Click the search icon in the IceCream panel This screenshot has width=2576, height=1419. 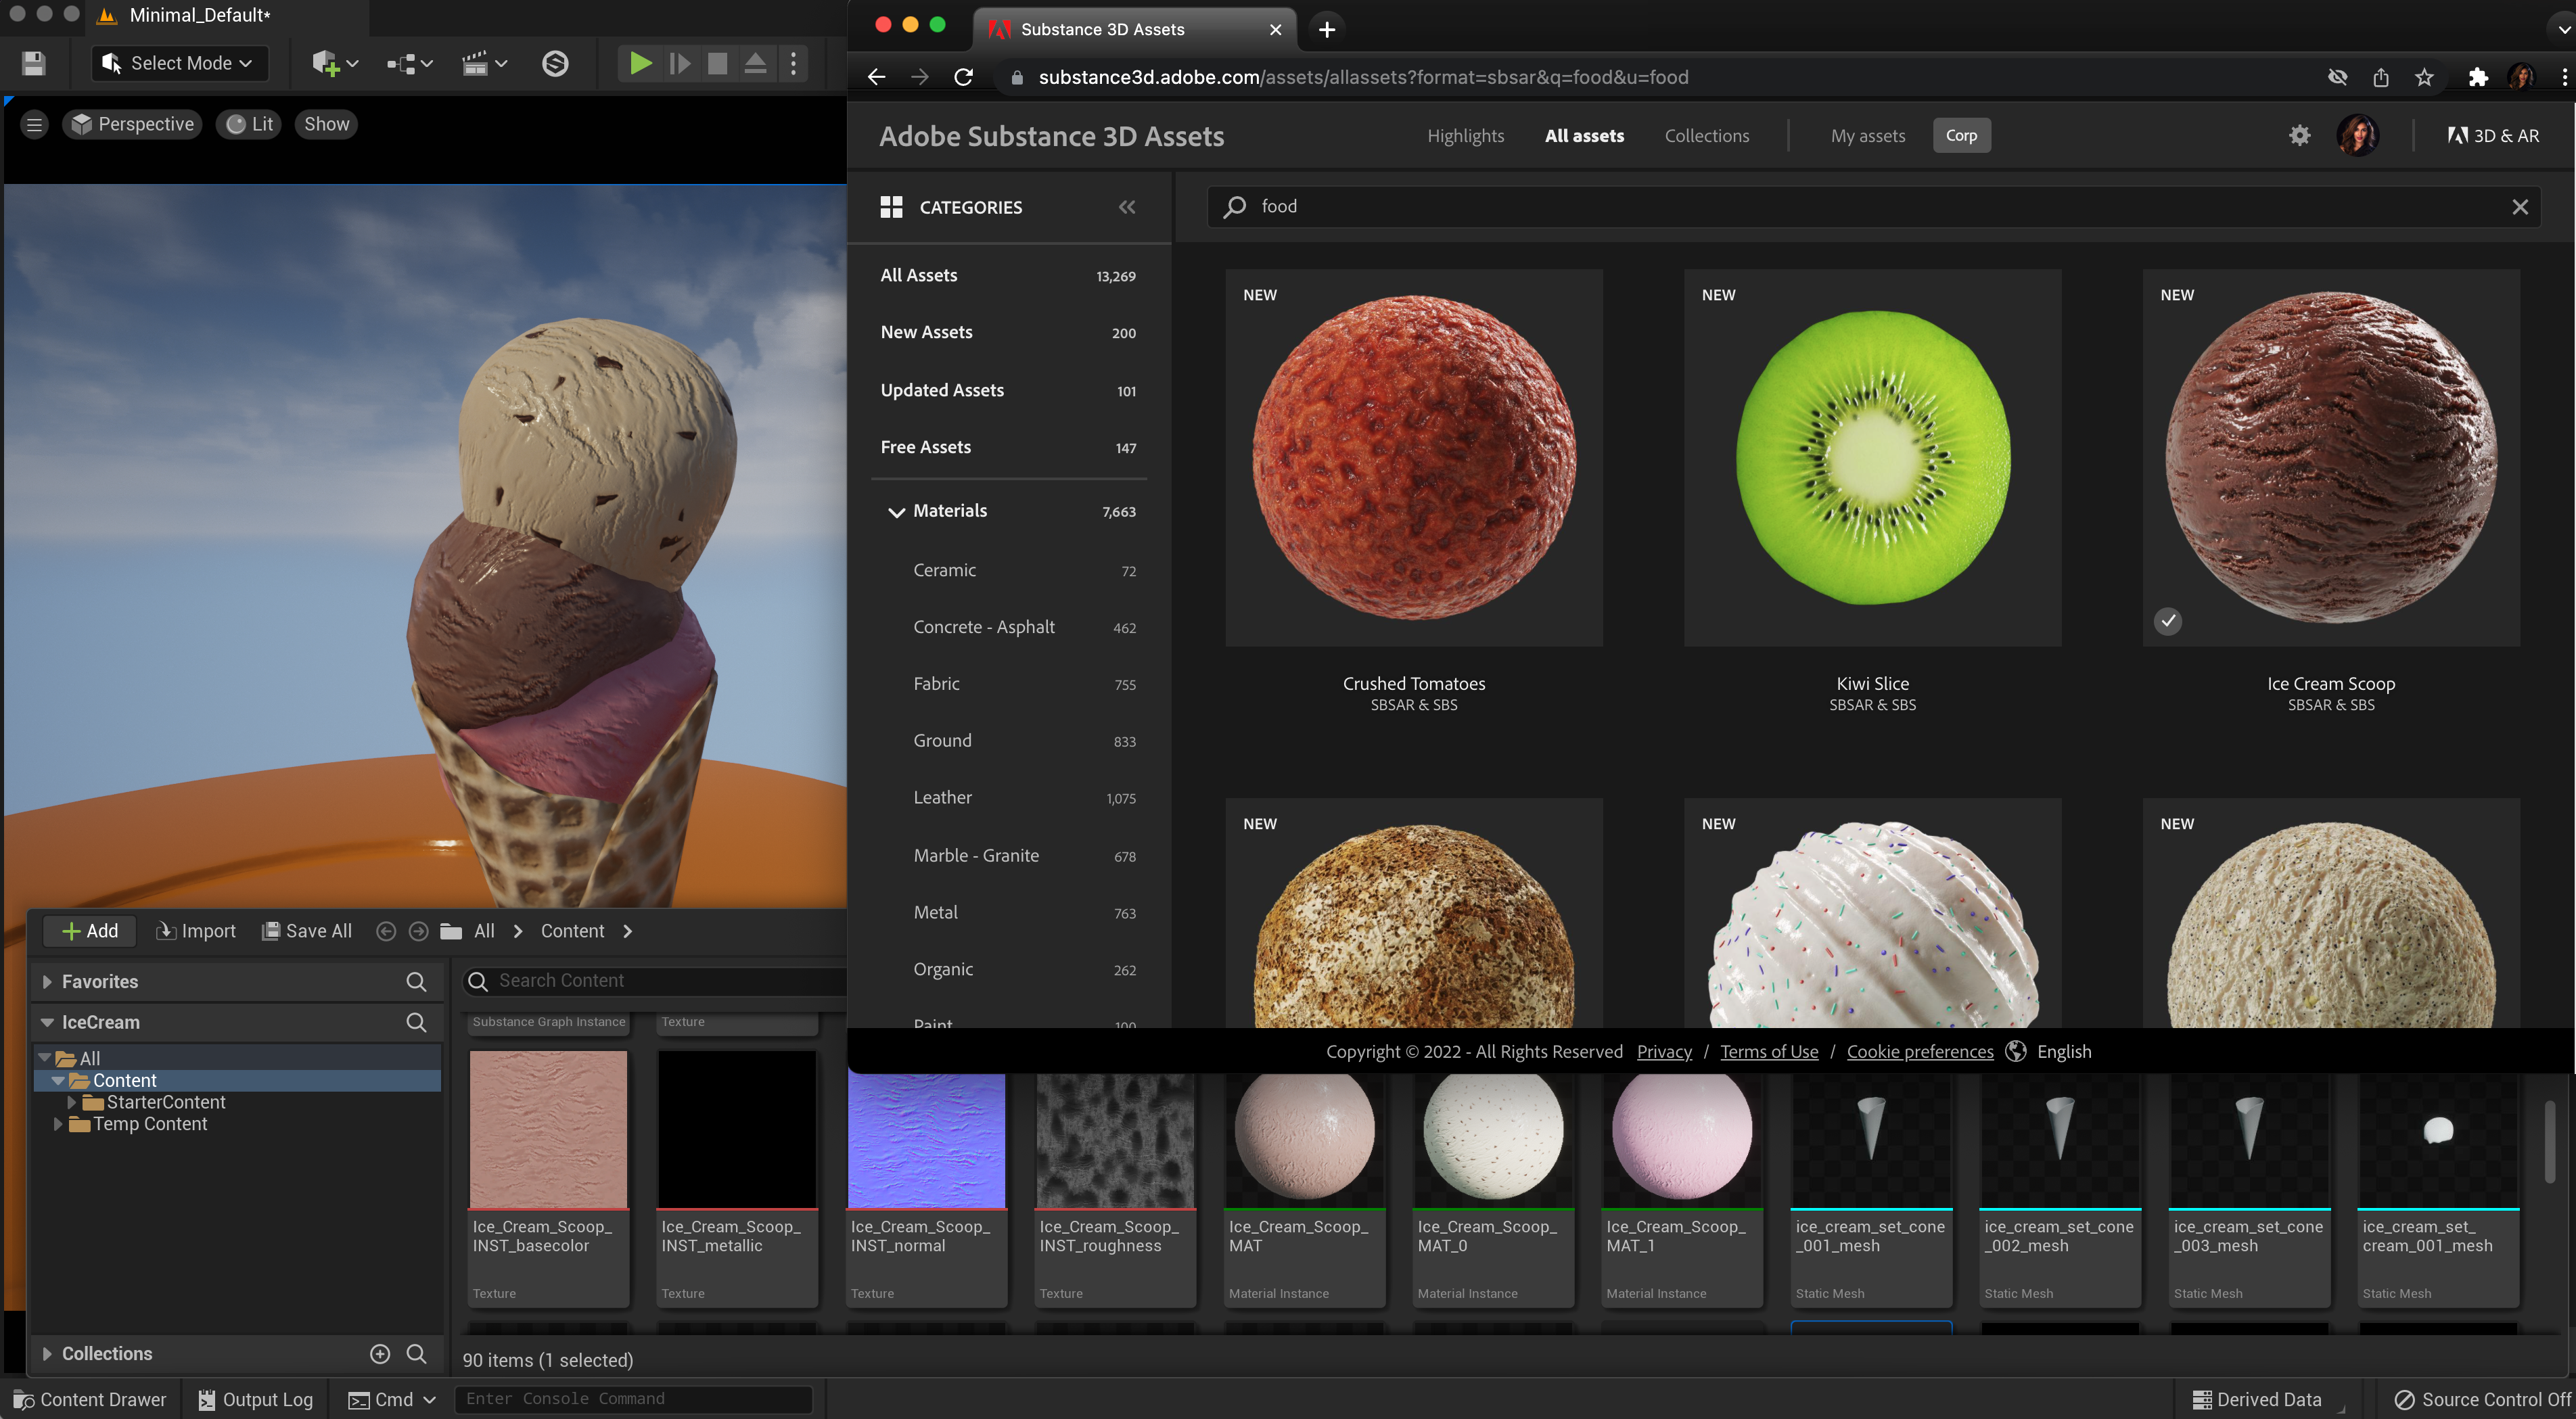[416, 1022]
